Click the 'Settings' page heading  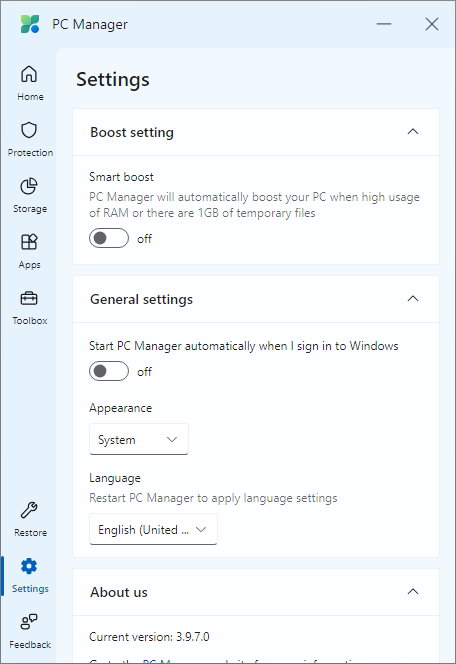click(x=113, y=80)
